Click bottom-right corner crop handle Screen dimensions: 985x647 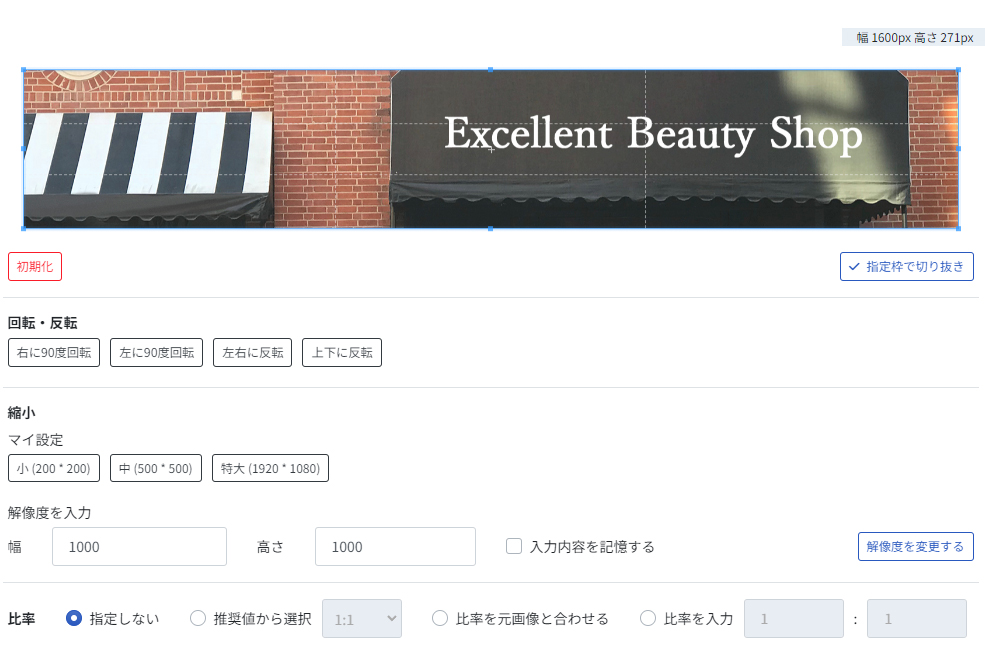coord(959,229)
